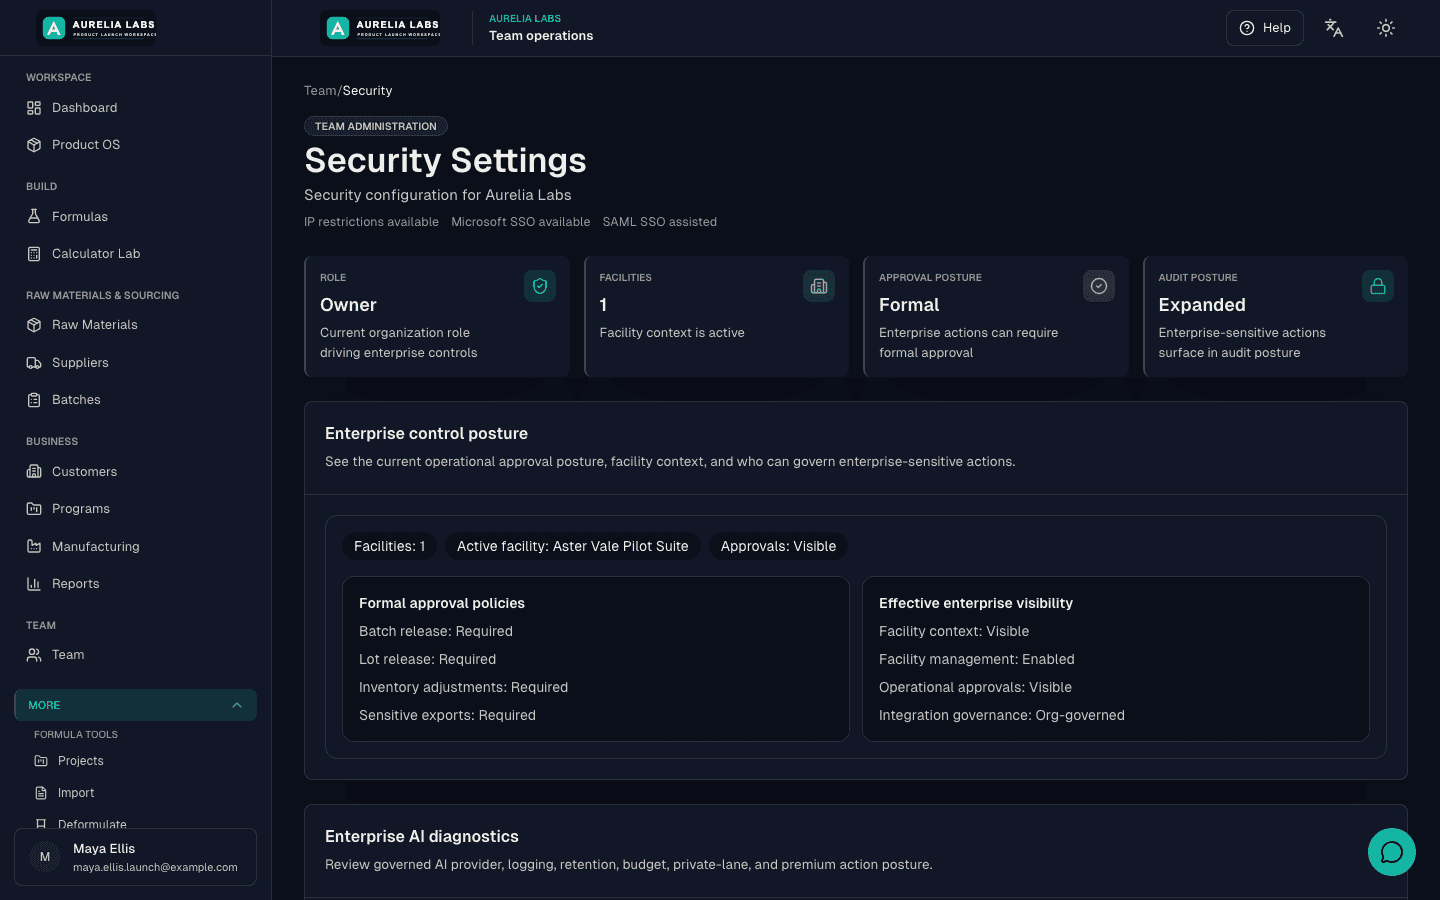Click the Raw Materials box icon
Viewport: 1440px width, 900px height.
tap(34, 325)
